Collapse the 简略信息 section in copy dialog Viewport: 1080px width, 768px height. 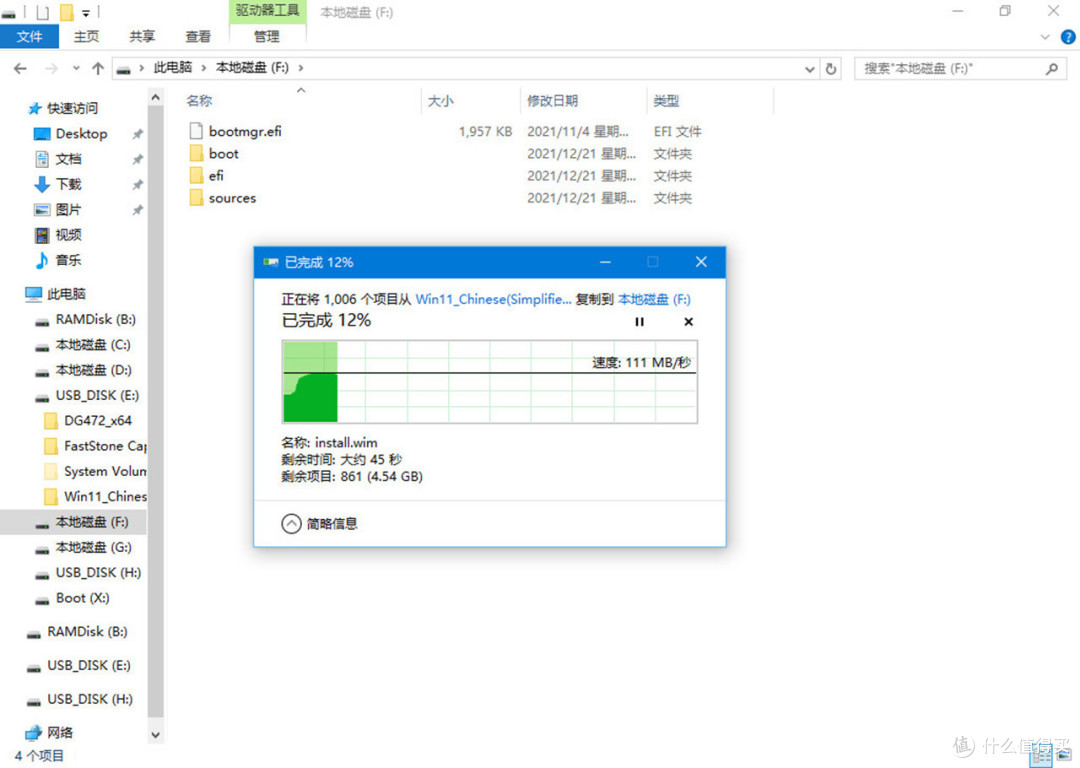click(x=291, y=523)
